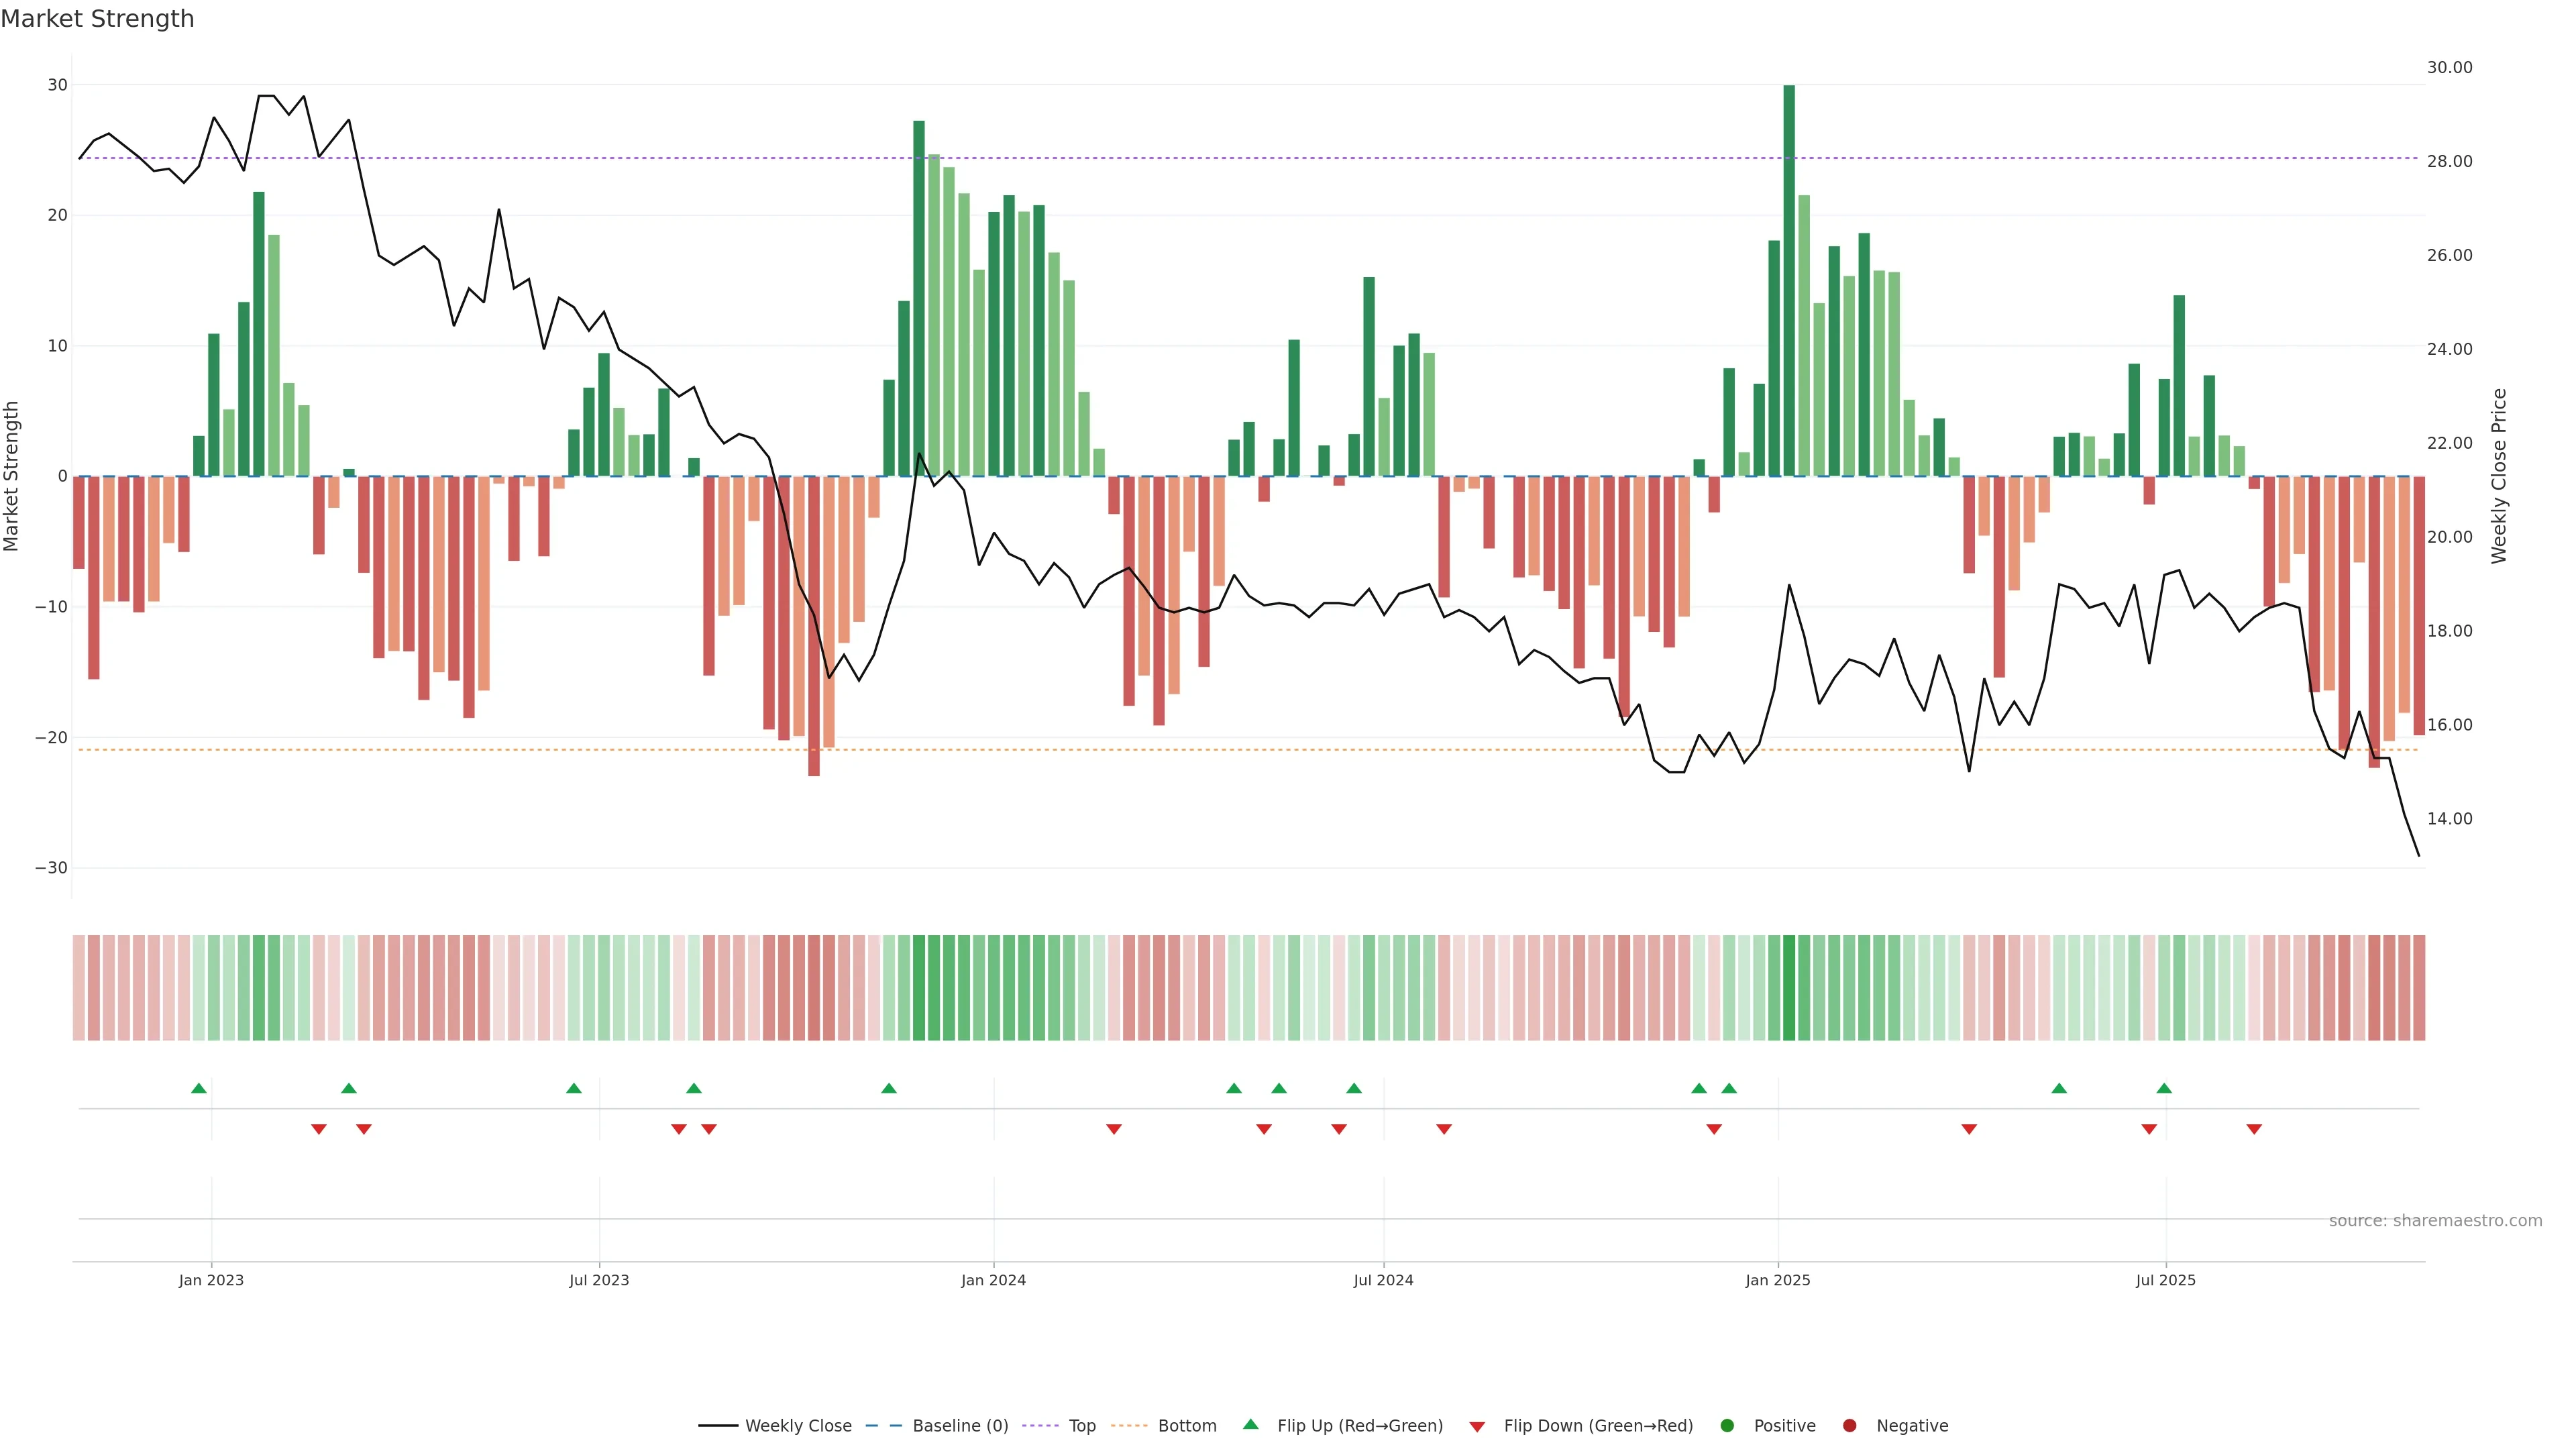
Task: Click the last red flip-down marker after Jul 2025
Action: (x=2254, y=1129)
